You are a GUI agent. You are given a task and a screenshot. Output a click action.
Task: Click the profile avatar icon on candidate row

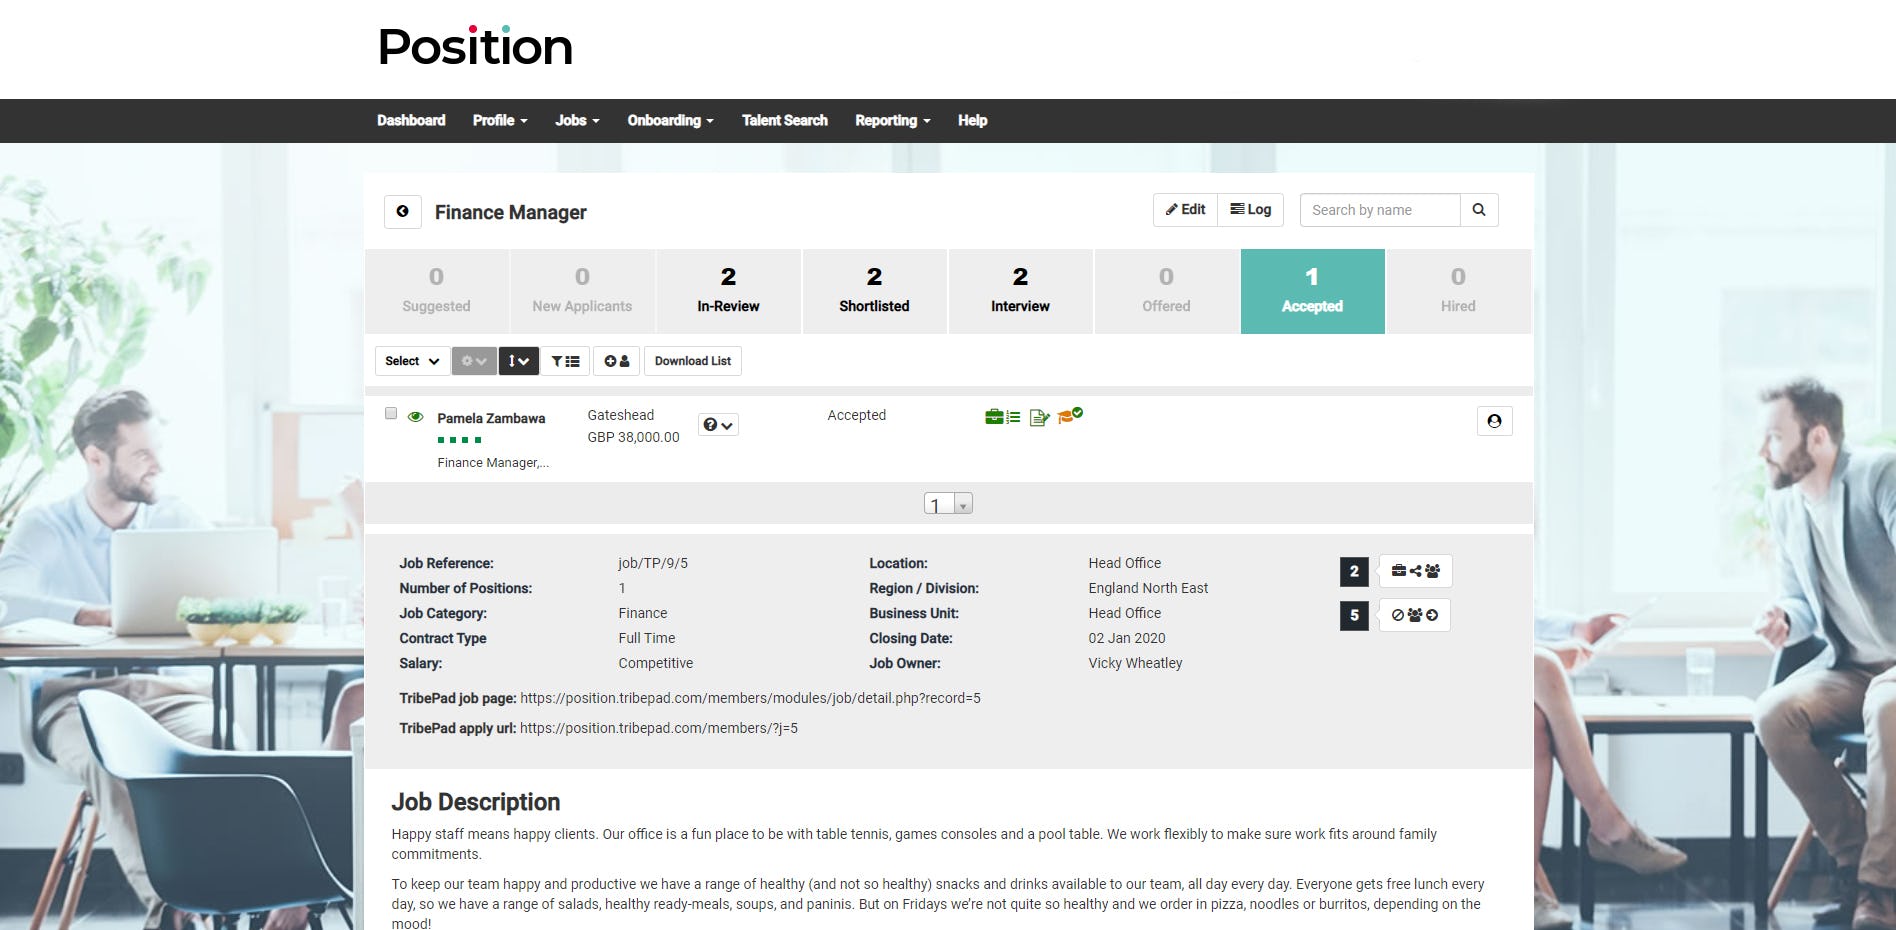[1494, 421]
